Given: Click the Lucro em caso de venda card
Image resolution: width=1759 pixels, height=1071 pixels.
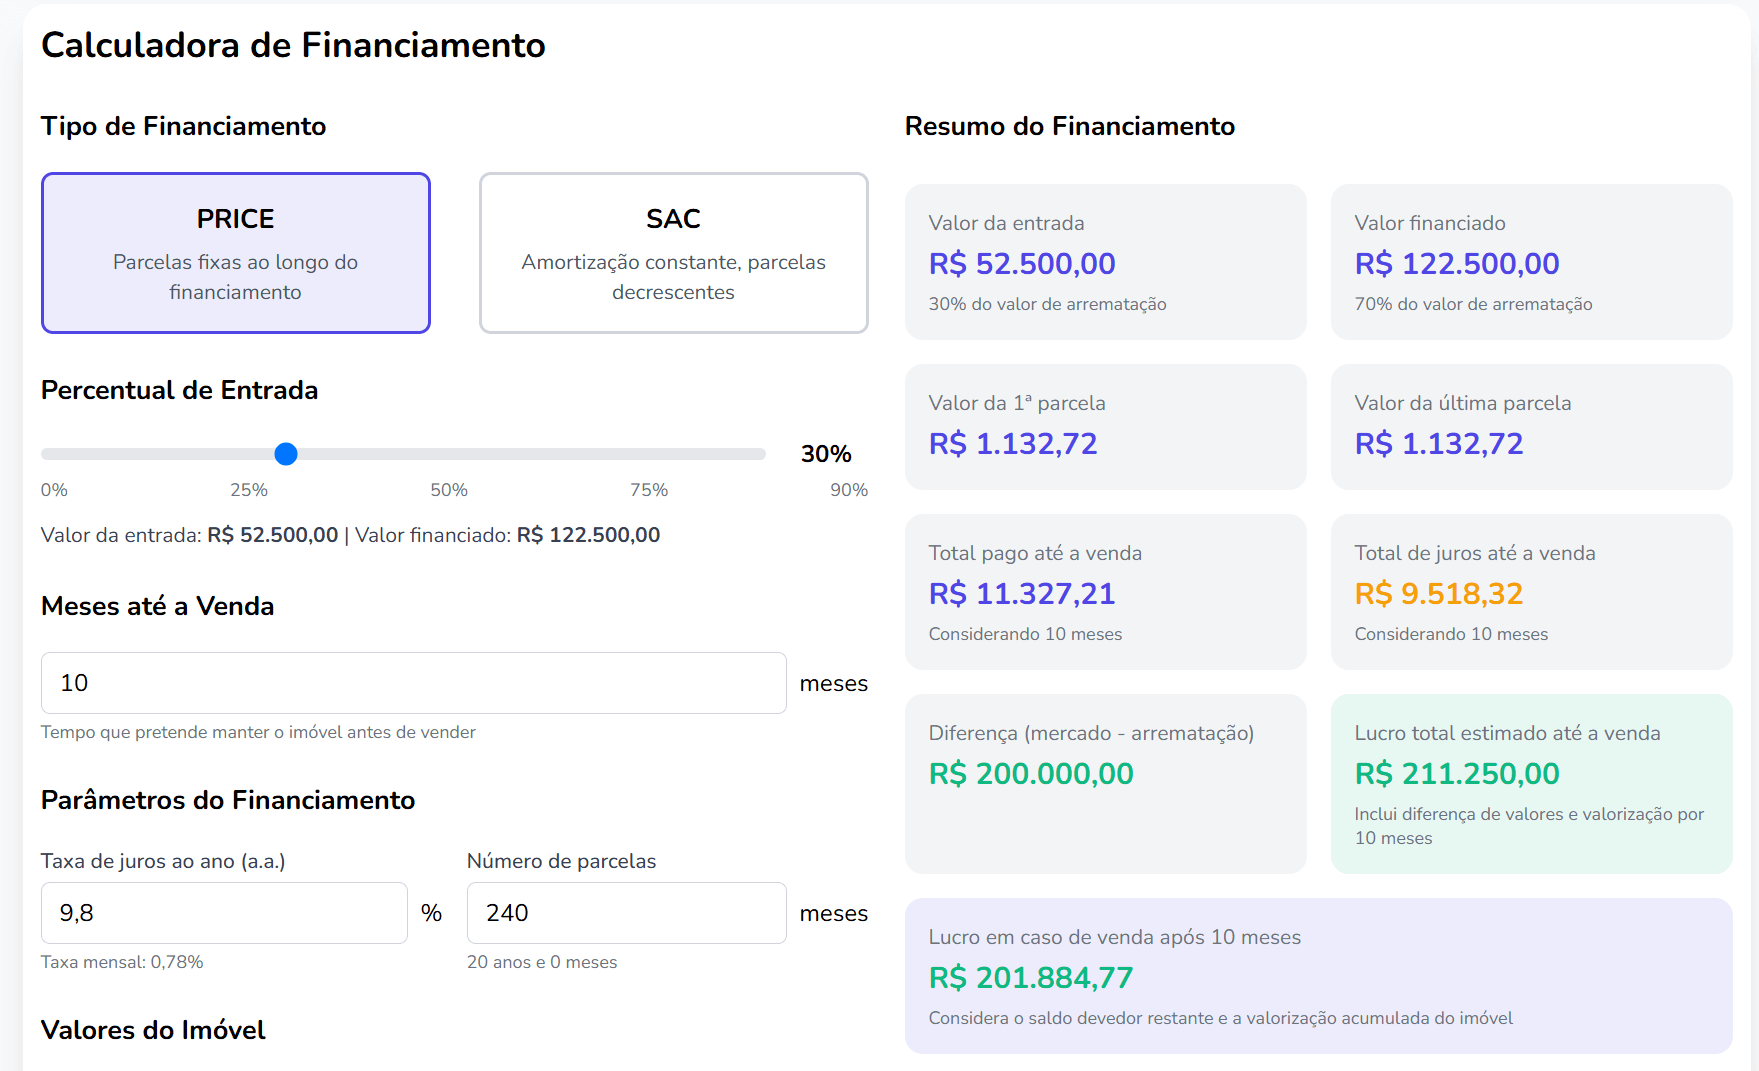Looking at the screenshot, I should point(1318,975).
